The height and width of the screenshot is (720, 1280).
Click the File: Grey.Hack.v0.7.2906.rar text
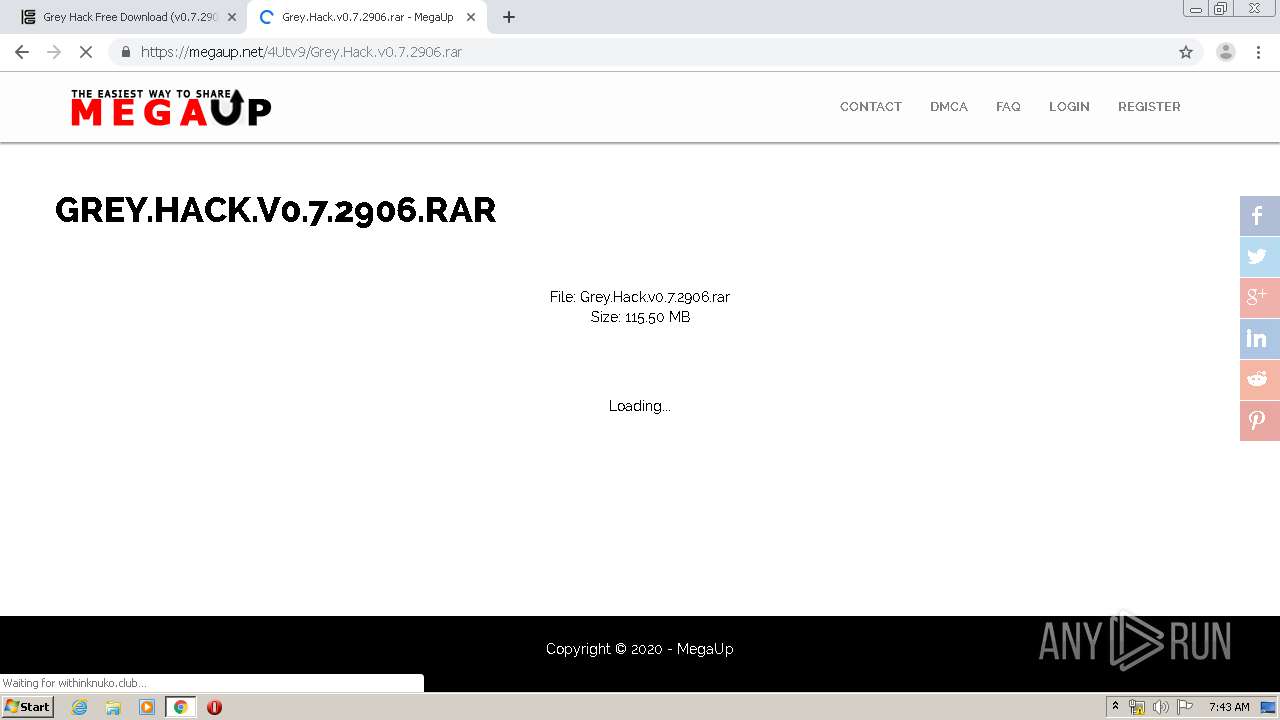[640, 297]
